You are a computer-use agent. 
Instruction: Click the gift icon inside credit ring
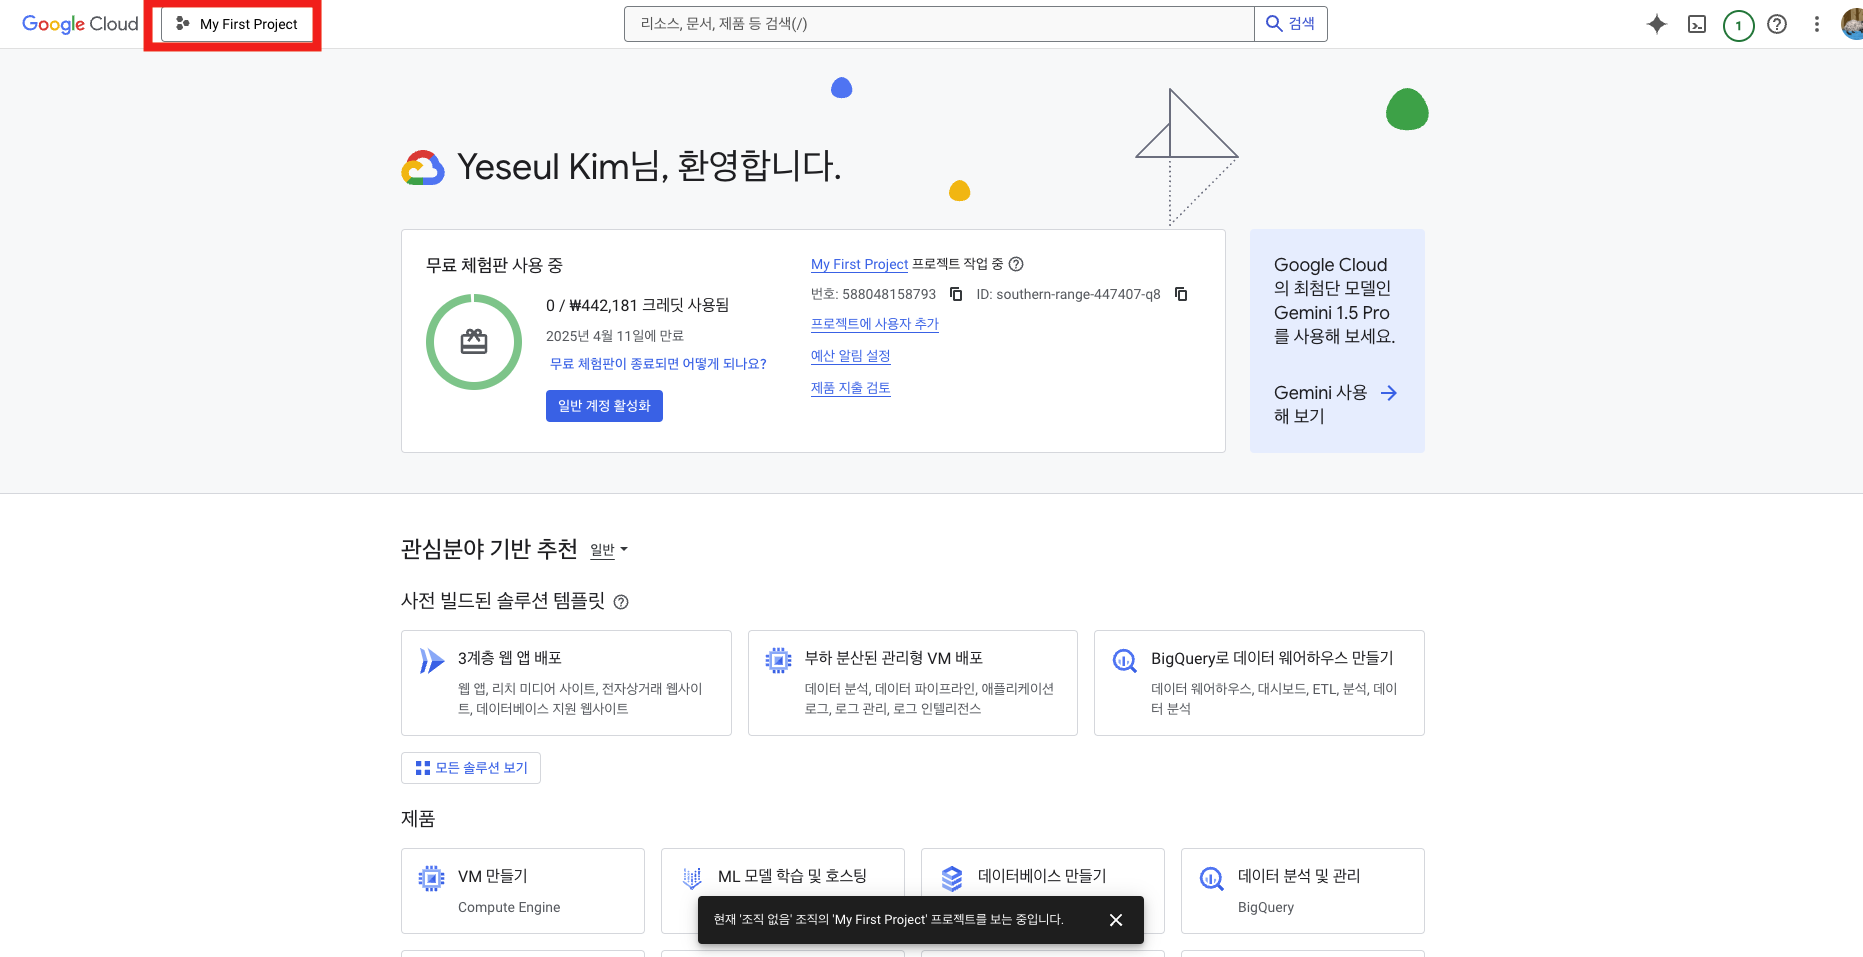[474, 342]
